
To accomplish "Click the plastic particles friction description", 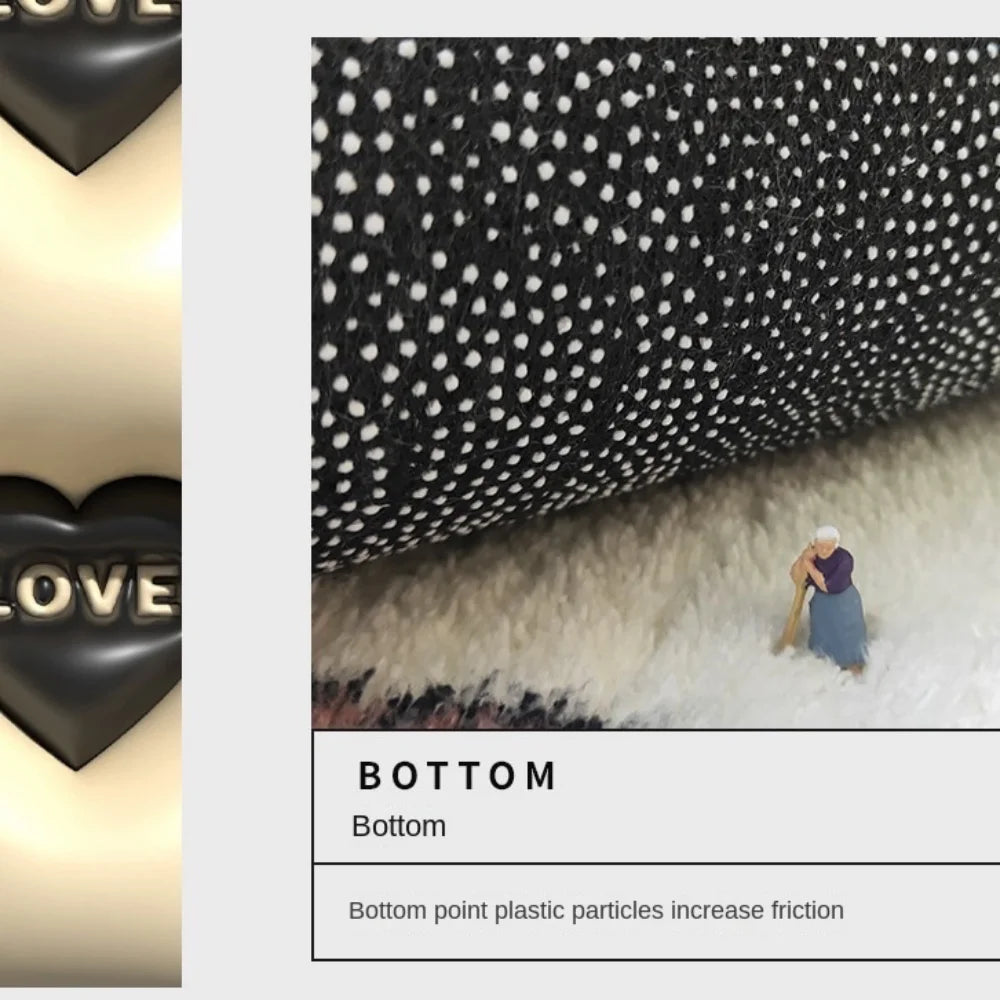I will [596, 911].
